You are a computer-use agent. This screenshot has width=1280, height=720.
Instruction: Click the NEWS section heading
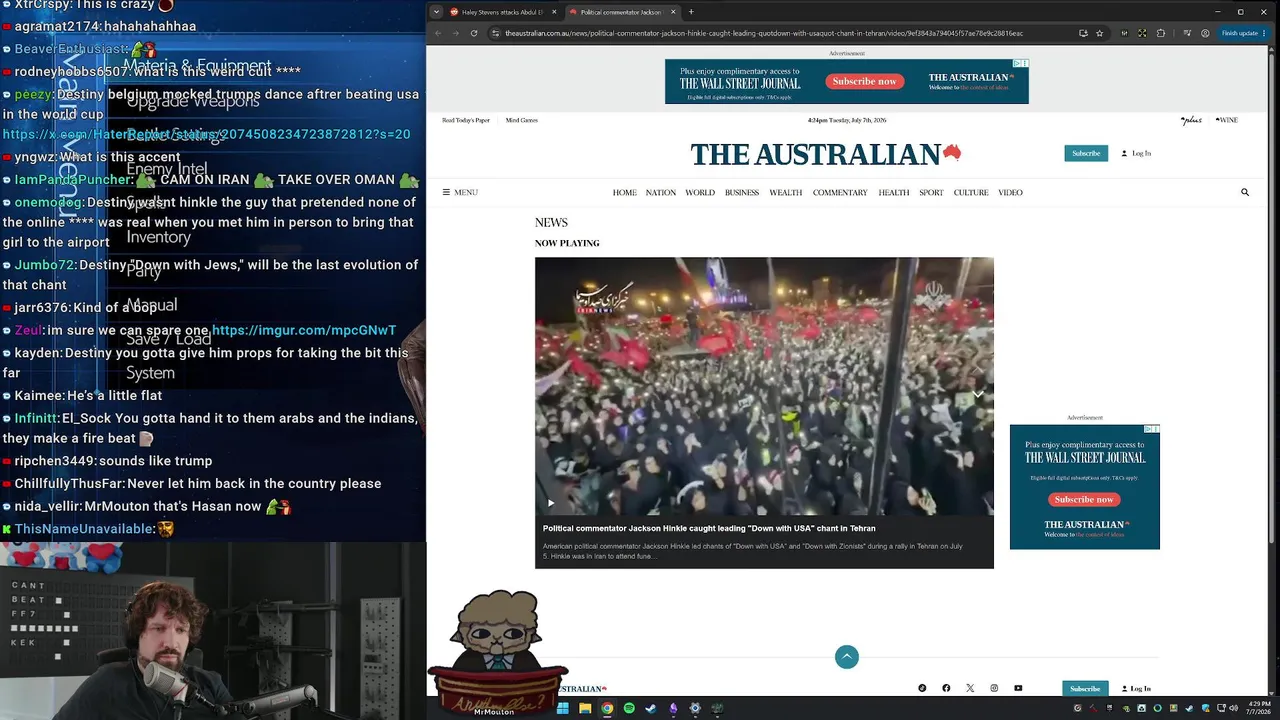[551, 222]
